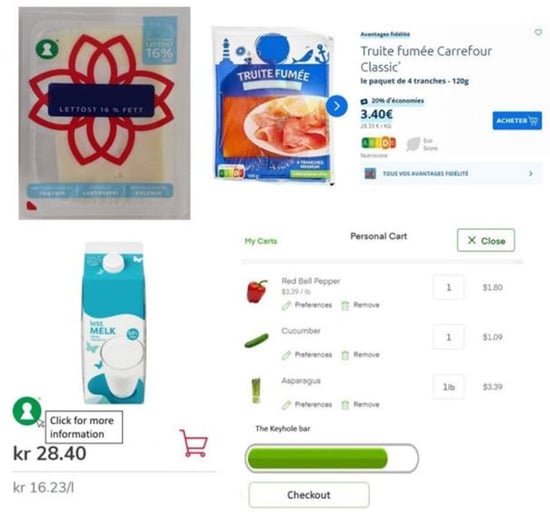Expand the Tous vos avantages fidélité row
This screenshot has width=550, height=512.
coord(451,173)
